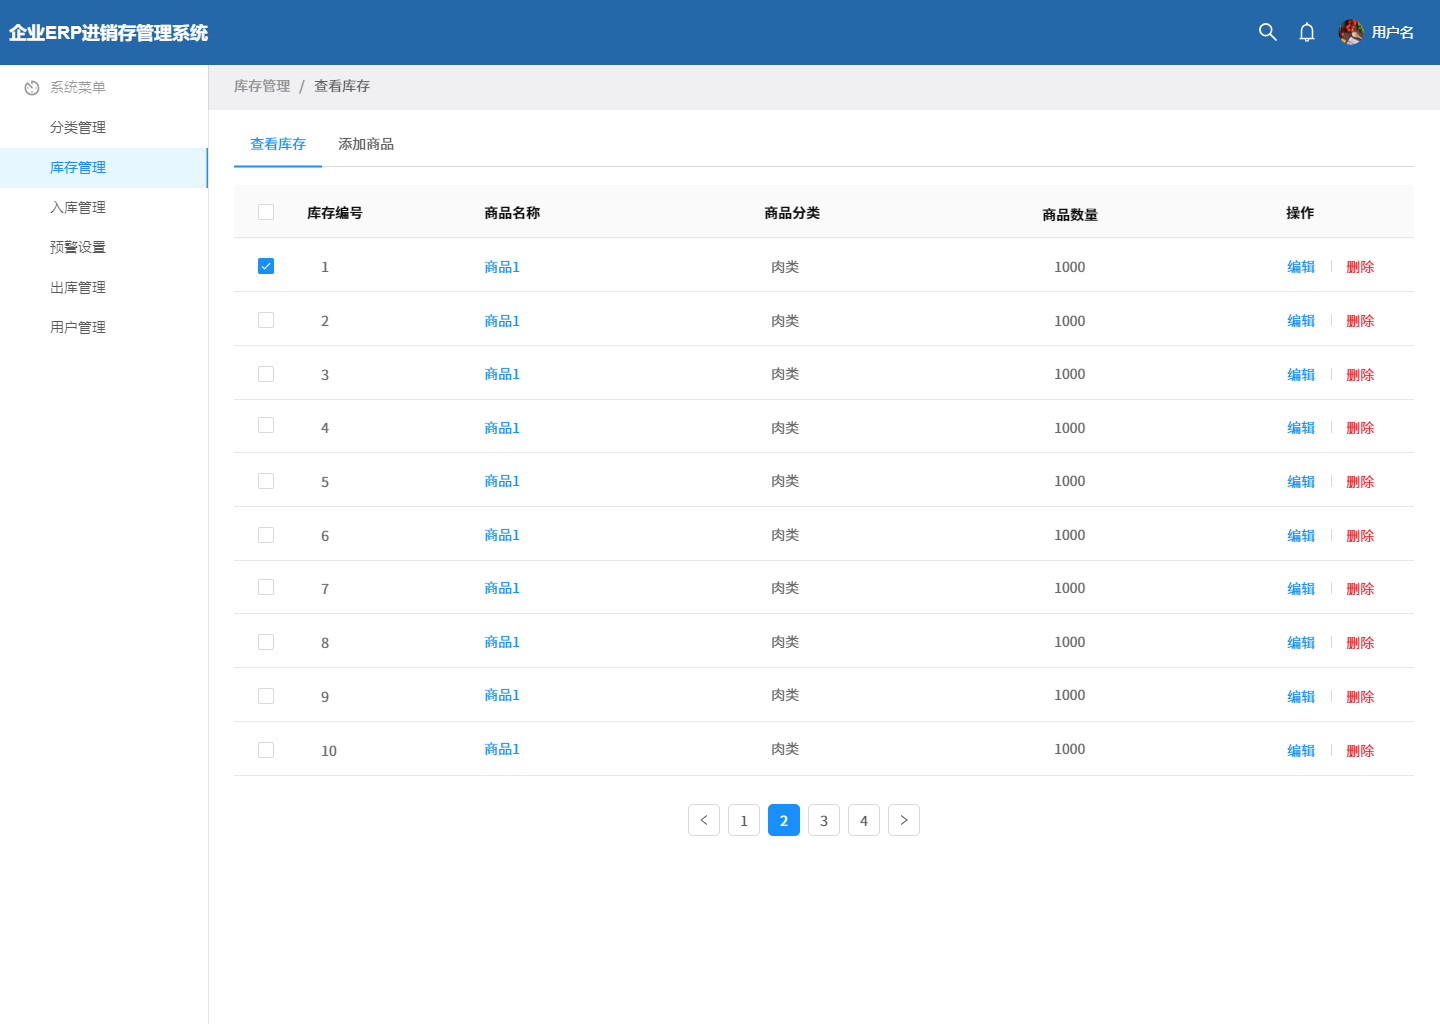Go to page 3

824,820
